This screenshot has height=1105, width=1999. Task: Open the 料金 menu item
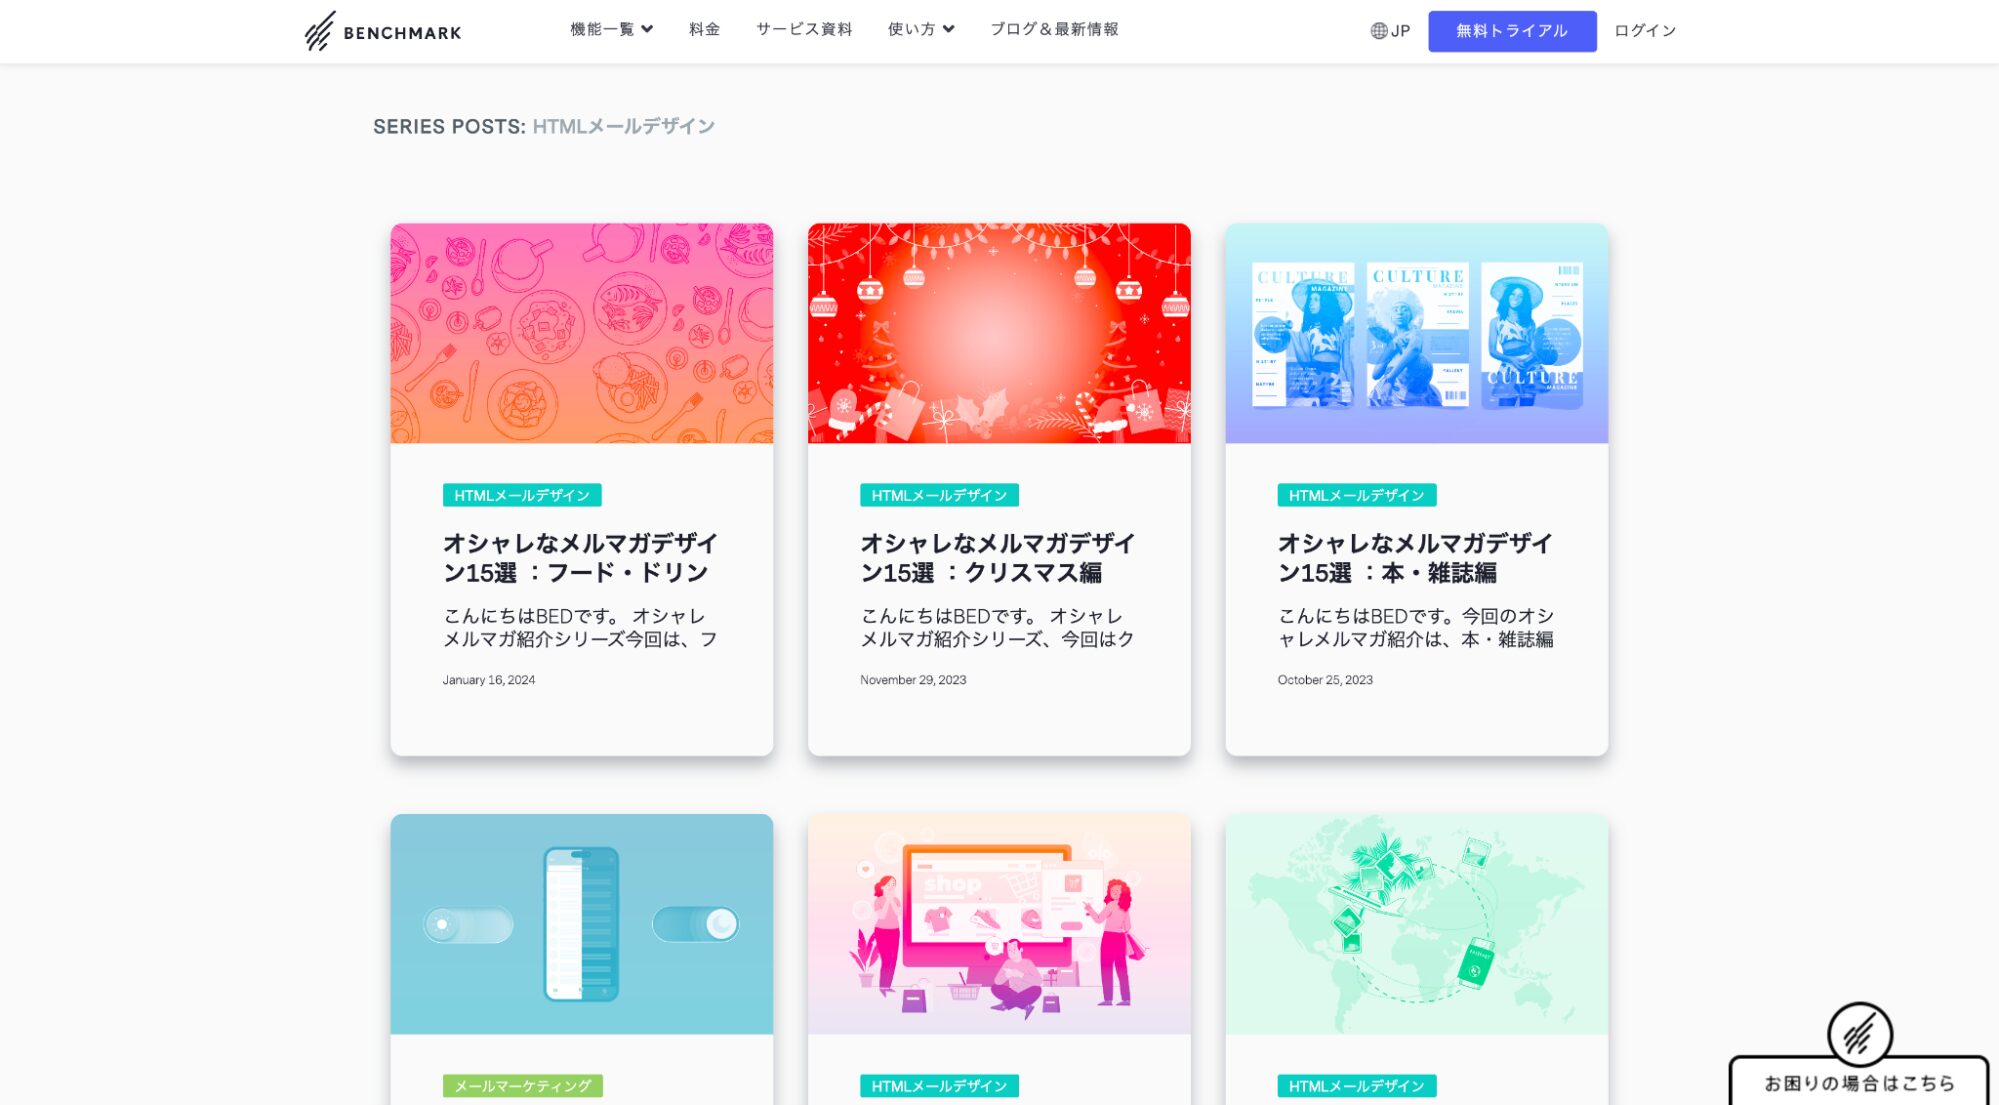(704, 29)
